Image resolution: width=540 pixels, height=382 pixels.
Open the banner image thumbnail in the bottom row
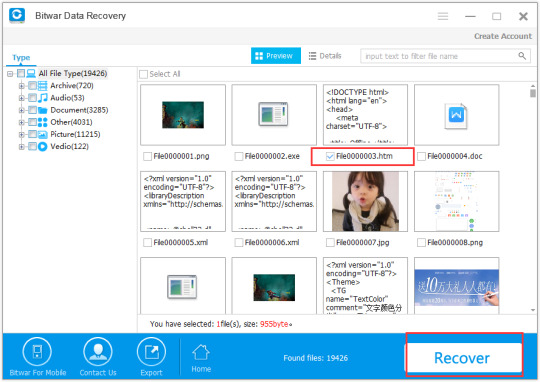click(x=456, y=286)
